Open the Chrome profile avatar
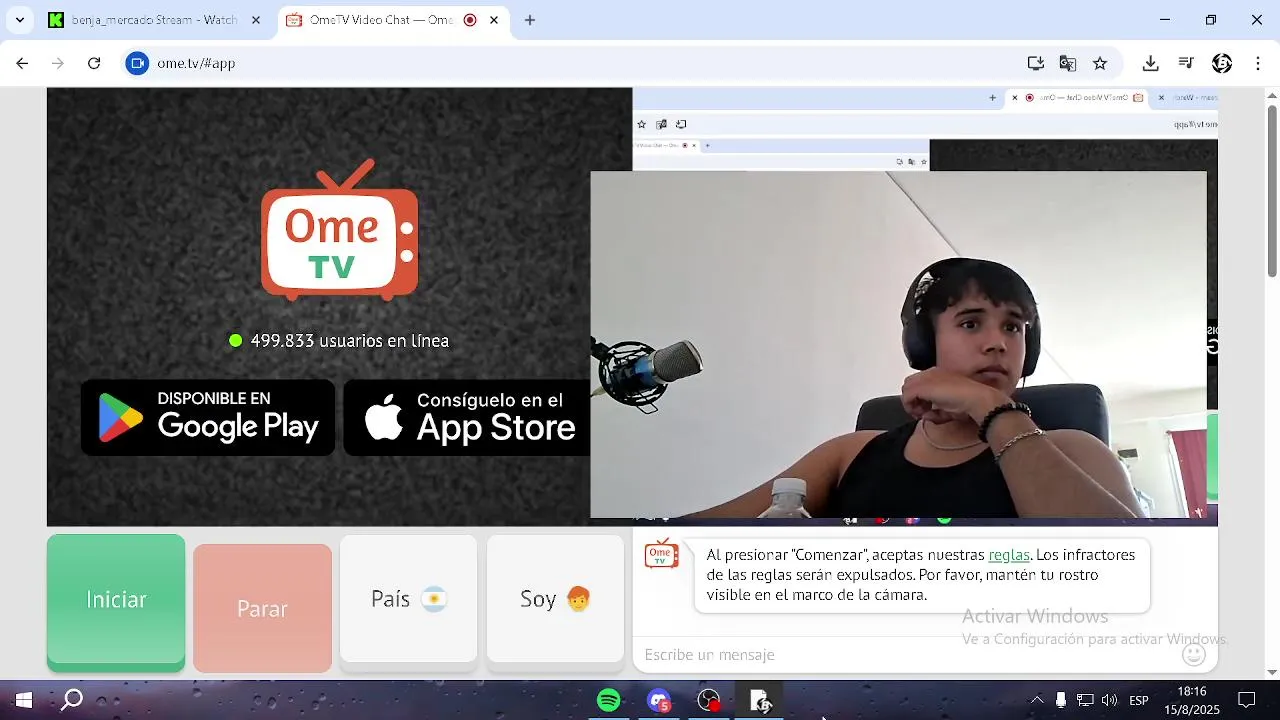The width and height of the screenshot is (1280, 720). pyautogui.click(x=1222, y=63)
